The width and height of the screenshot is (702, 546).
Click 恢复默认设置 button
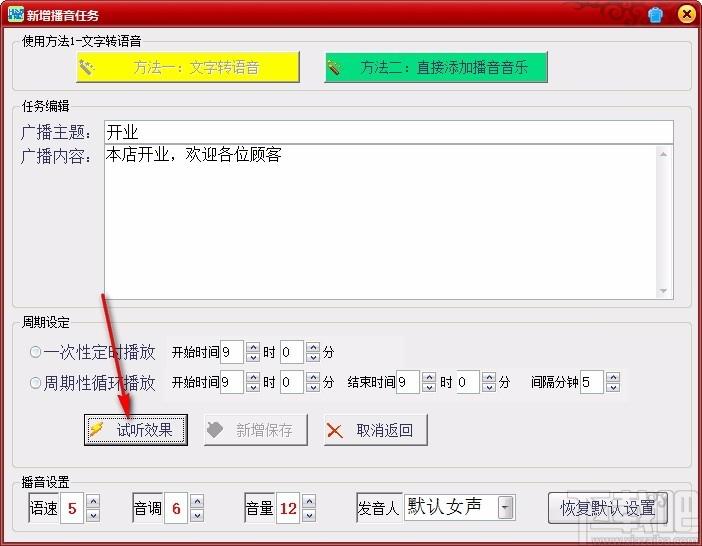(608, 508)
